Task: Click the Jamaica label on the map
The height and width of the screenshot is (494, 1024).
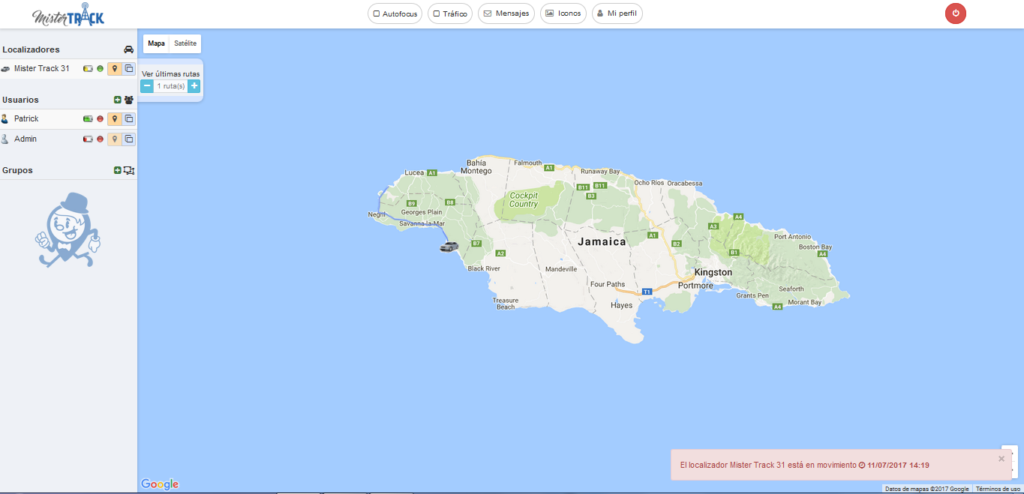Action: point(601,242)
